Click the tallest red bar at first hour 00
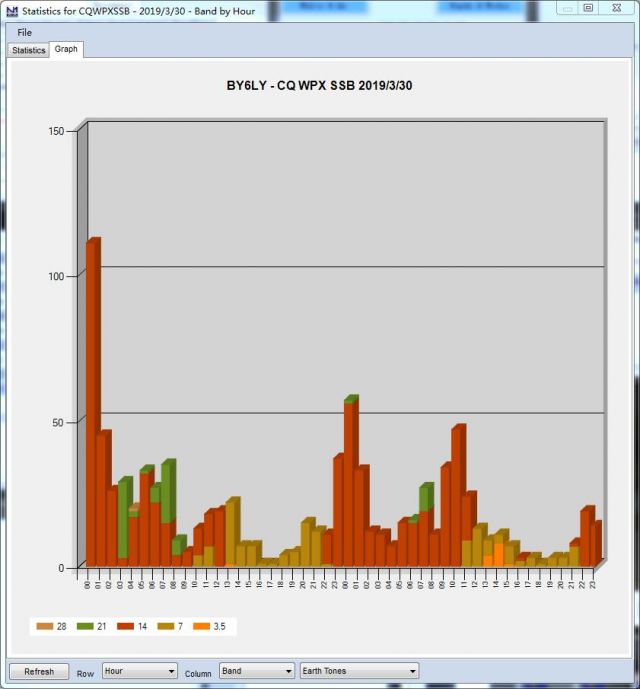The image size is (640, 689). click(93, 402)
